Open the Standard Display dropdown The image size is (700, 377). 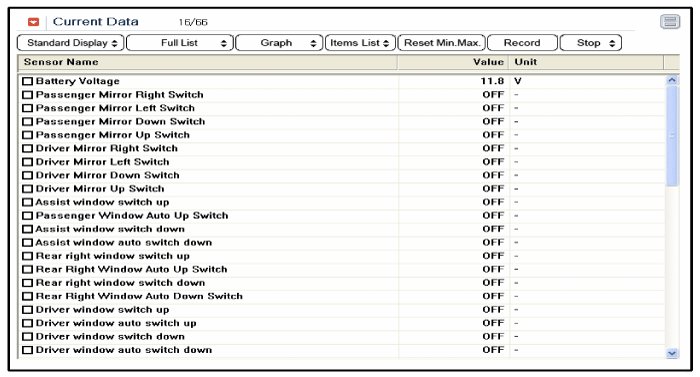coord(71,43)
